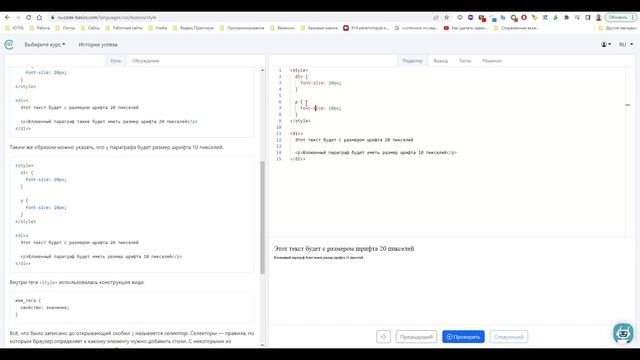
Task: Open the user account dropdown
Action: [x=606, y=44]
